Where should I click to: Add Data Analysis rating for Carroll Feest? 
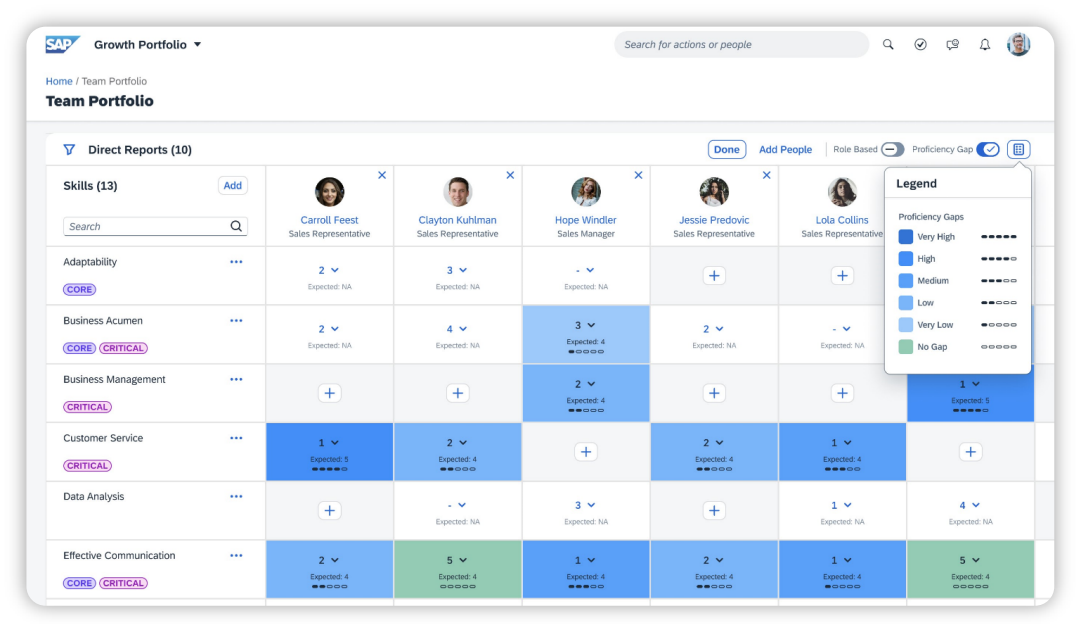point(330,511)
